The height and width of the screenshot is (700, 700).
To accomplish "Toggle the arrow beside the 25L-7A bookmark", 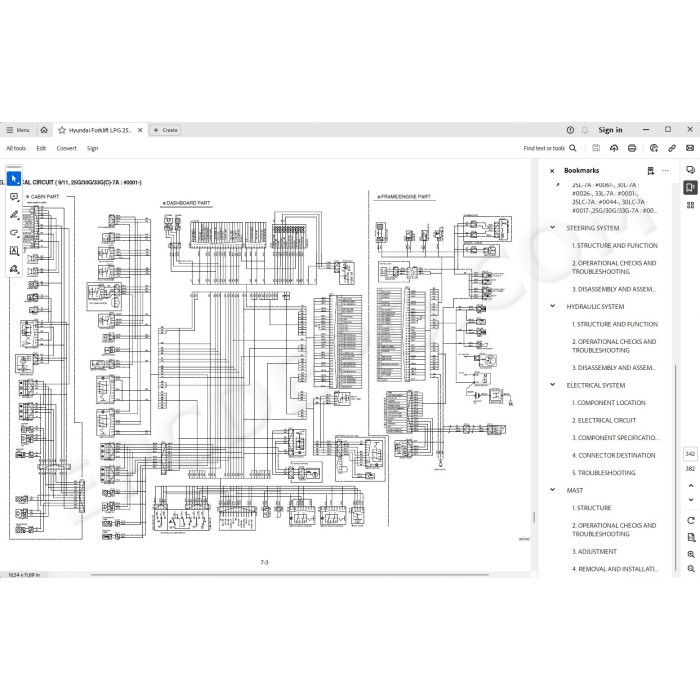I will 557,184.
